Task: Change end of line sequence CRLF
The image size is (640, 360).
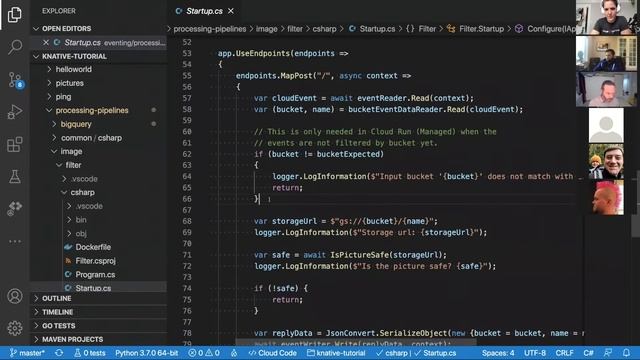Action: pos(564,353)
